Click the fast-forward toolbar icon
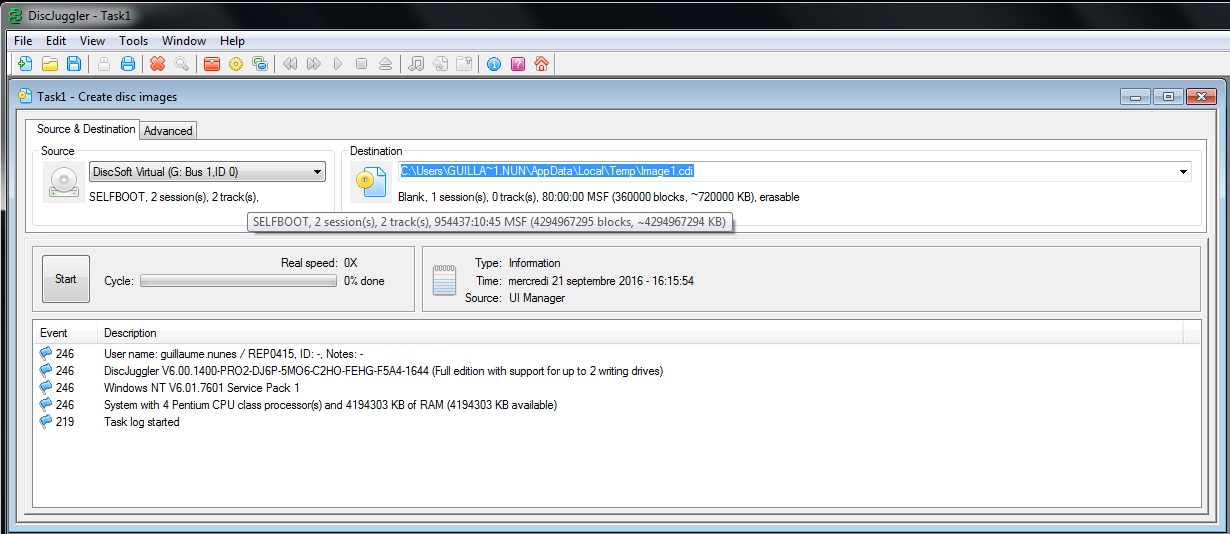Image resolution: width=1230 pixels, height=534 pixels. (x=314, y=64)
